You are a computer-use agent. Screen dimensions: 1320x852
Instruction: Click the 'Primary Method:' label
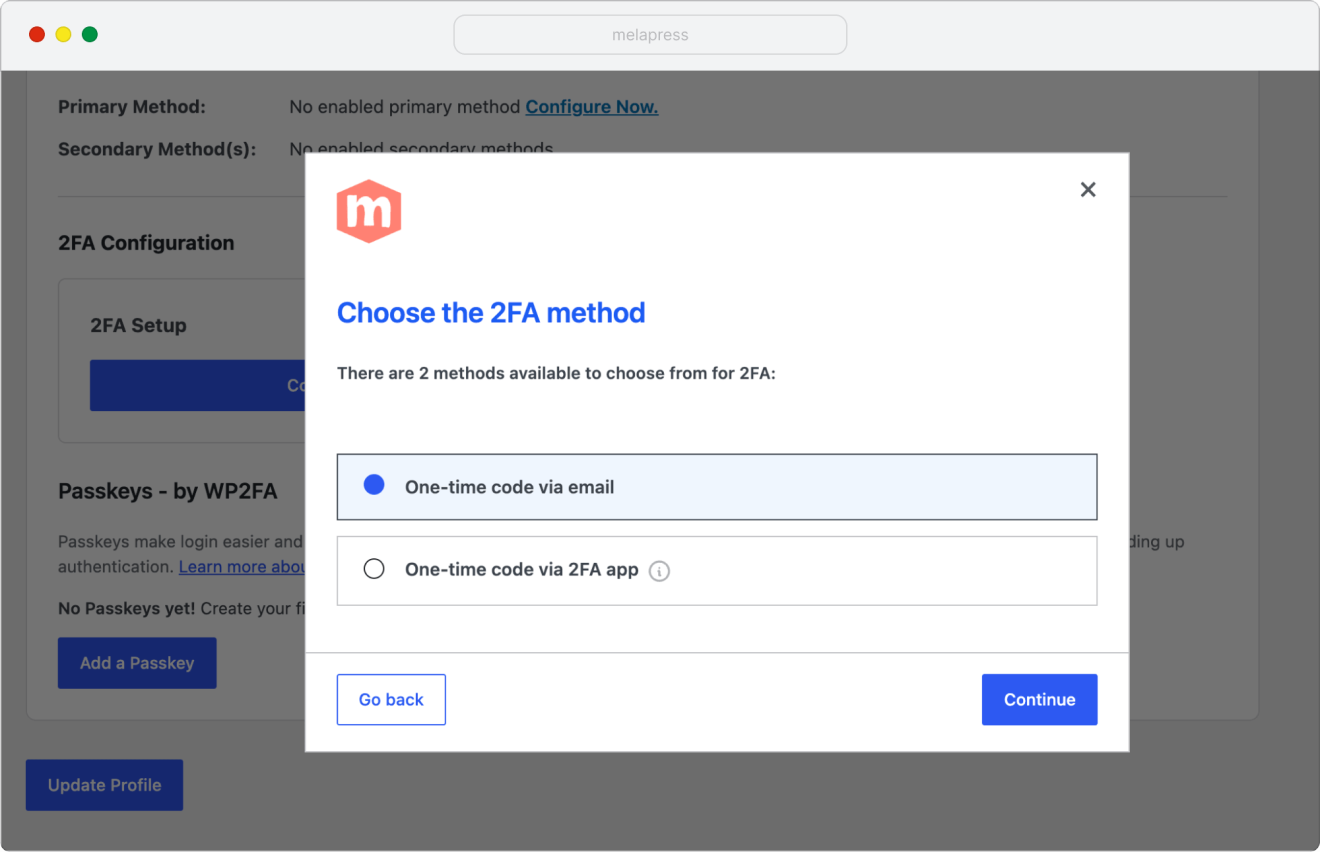click(x=132, y=107)
